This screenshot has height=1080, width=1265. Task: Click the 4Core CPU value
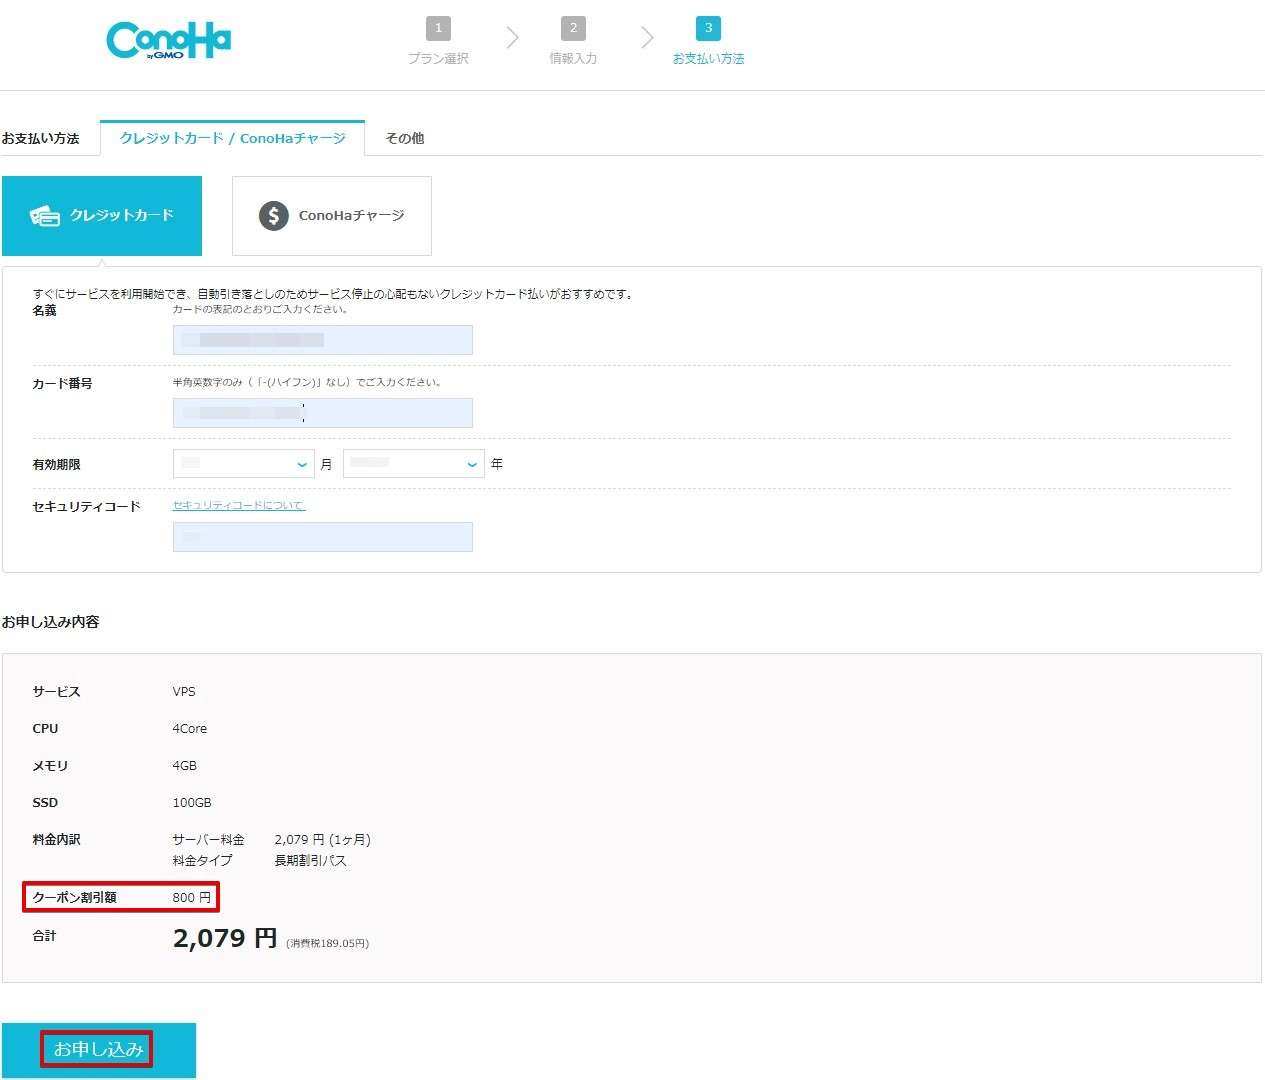tap(190, 729)
